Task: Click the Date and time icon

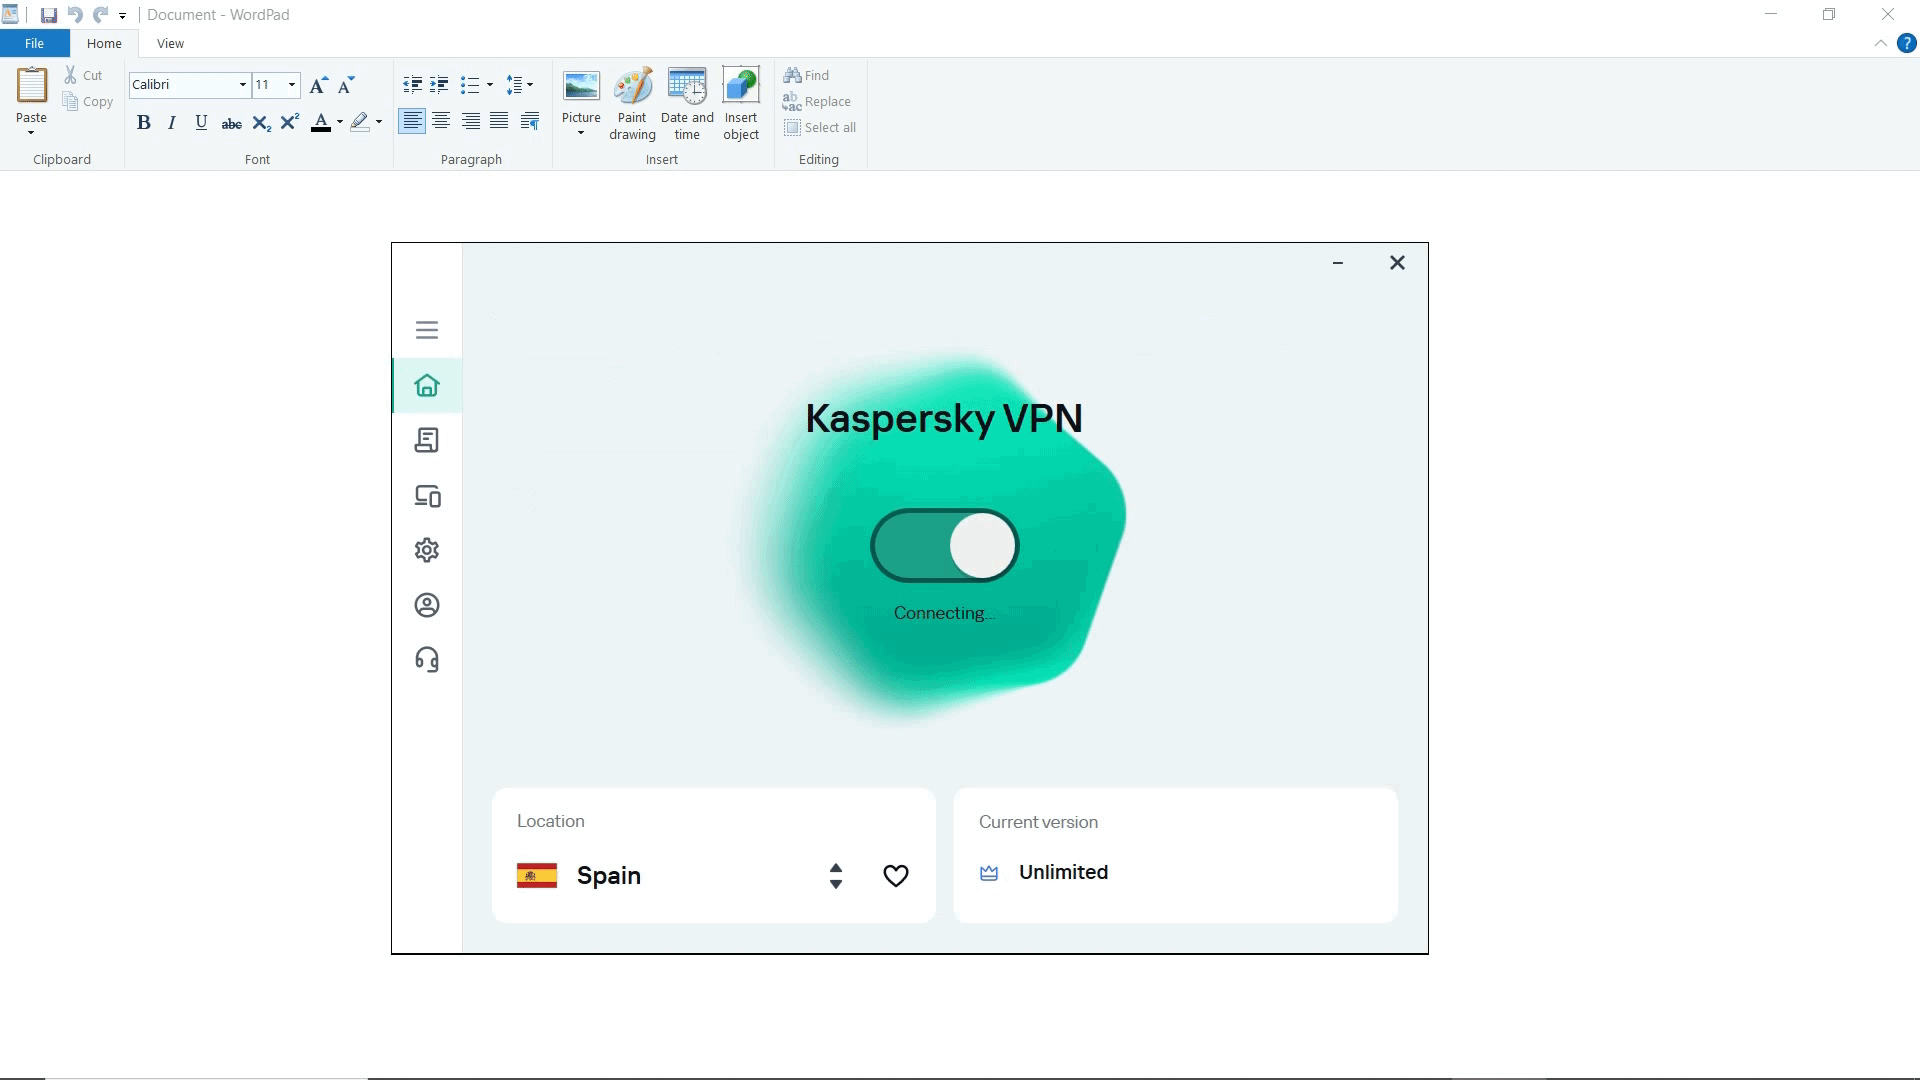Action: pos(687,104)
